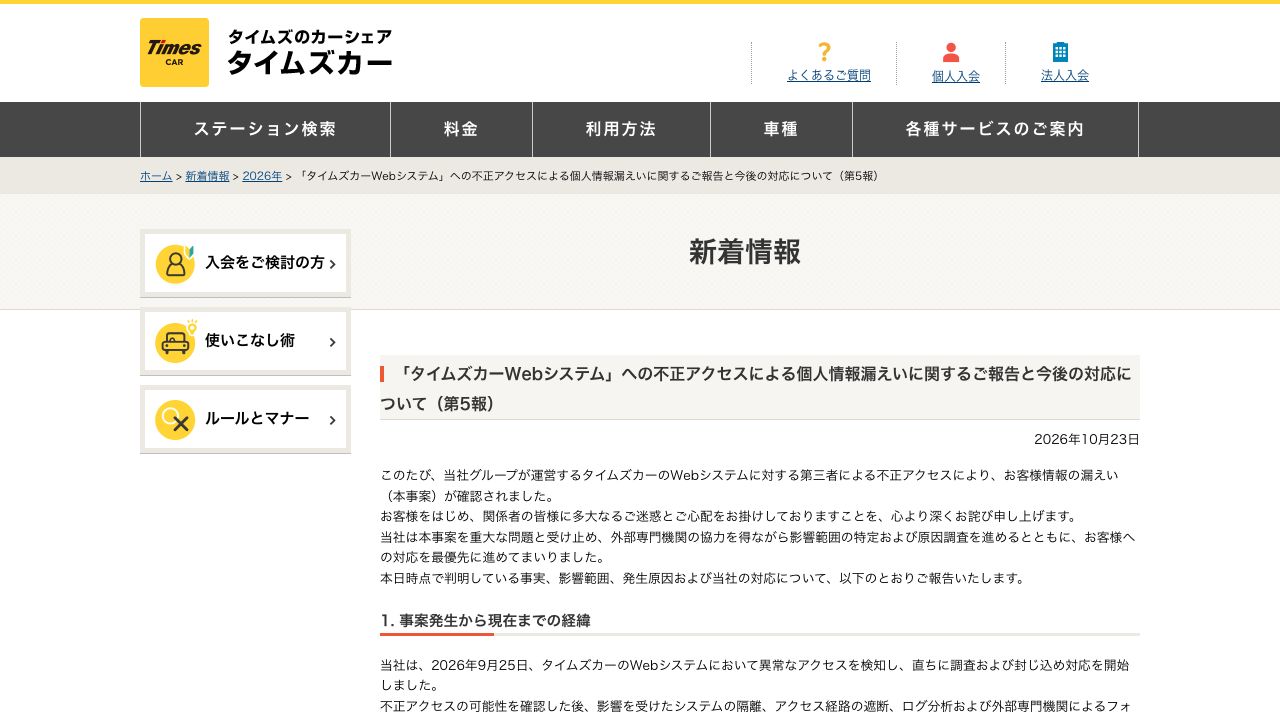Click the car icon beside 使いこなし術
Image resolution: width=1280 pixels, height=720 pixels.
(x=175, y=342)
